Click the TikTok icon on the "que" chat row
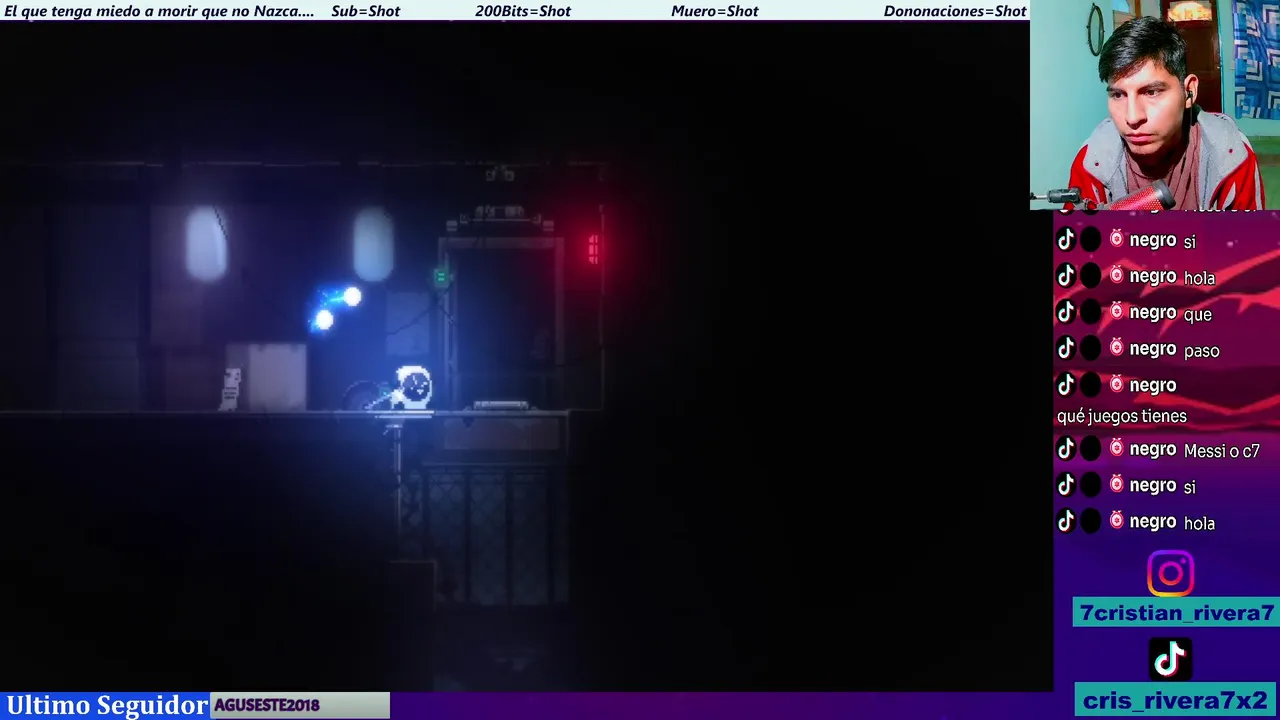Viewport: 1280px width, 720px height. click(x=1066, y=312)
